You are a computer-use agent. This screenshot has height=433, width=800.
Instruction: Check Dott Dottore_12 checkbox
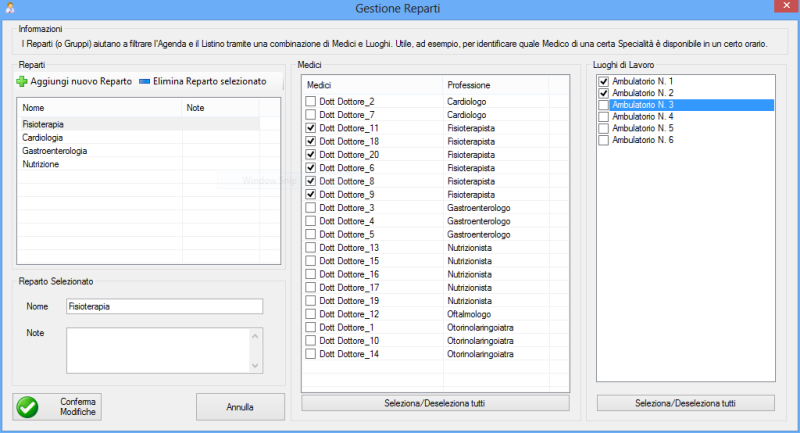tap(311, 314)
